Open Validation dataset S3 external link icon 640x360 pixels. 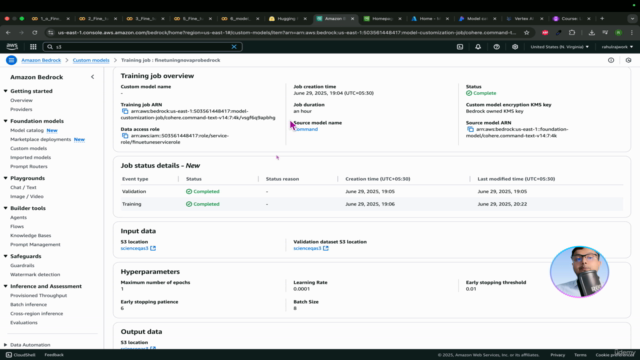point(326,248)
